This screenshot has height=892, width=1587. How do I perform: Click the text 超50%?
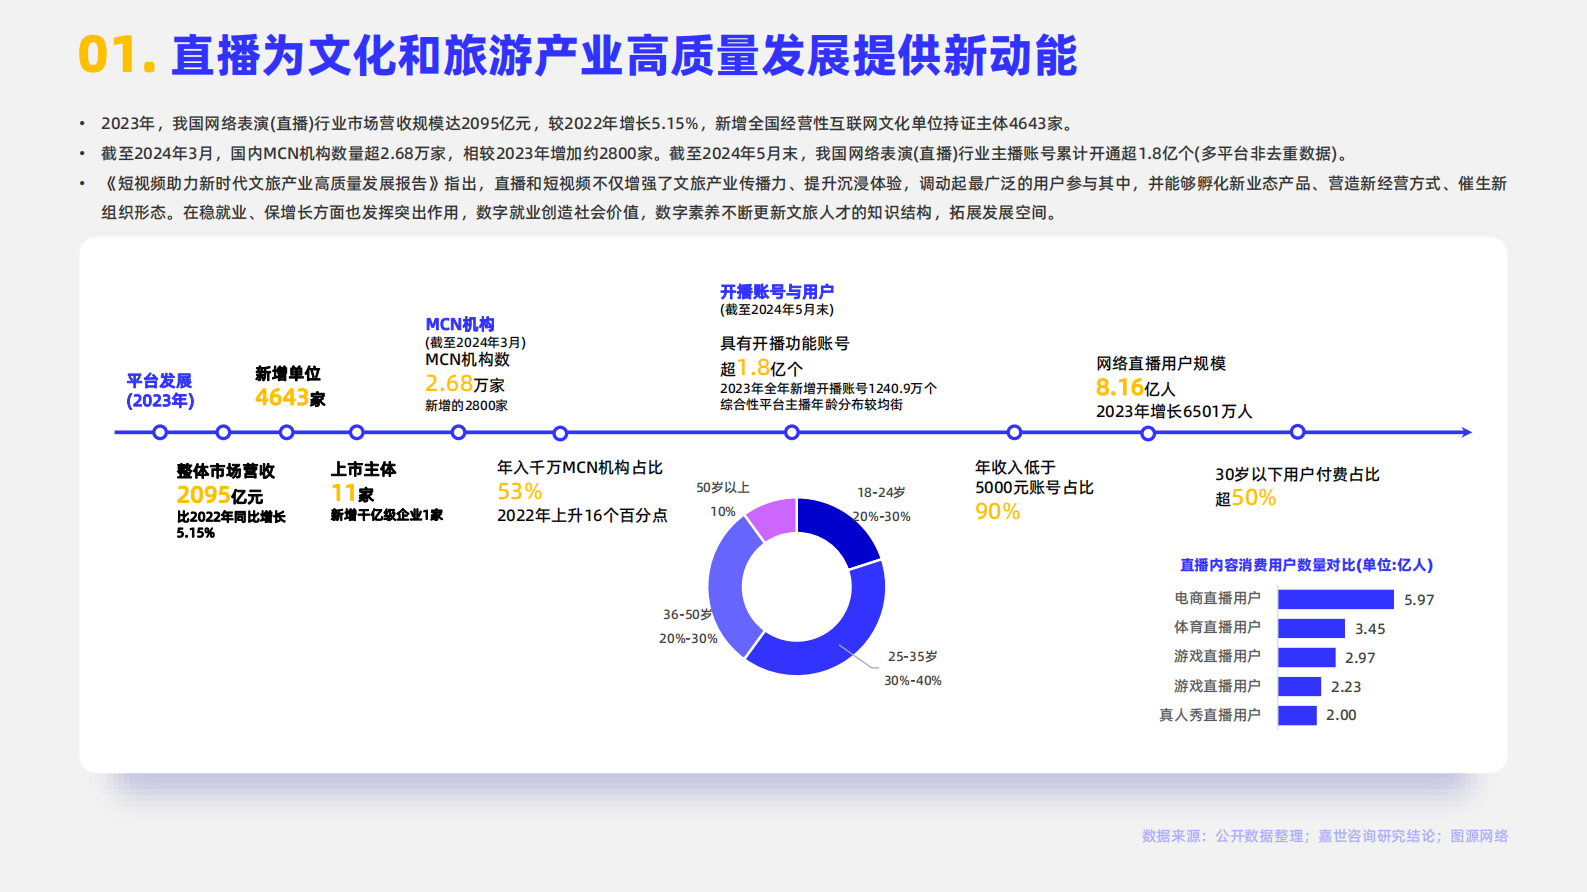1246,498
